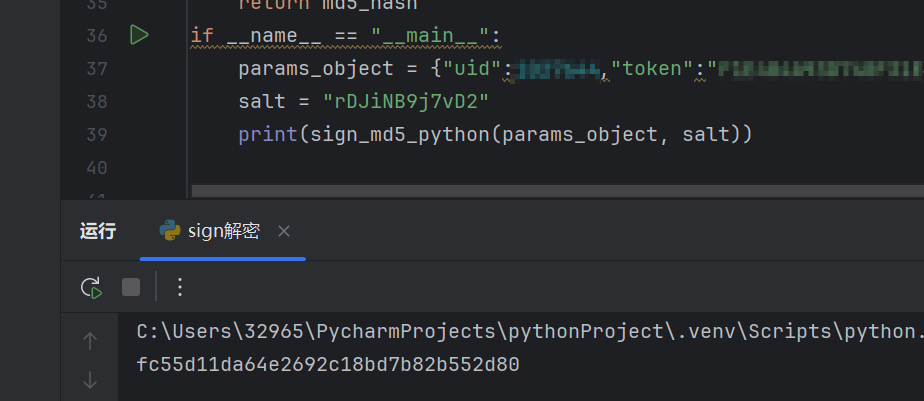Image resolution: width=924 pixels, height=401 pixels.
Task: Click the MD5 hash output line
Action: pos(328,365)
